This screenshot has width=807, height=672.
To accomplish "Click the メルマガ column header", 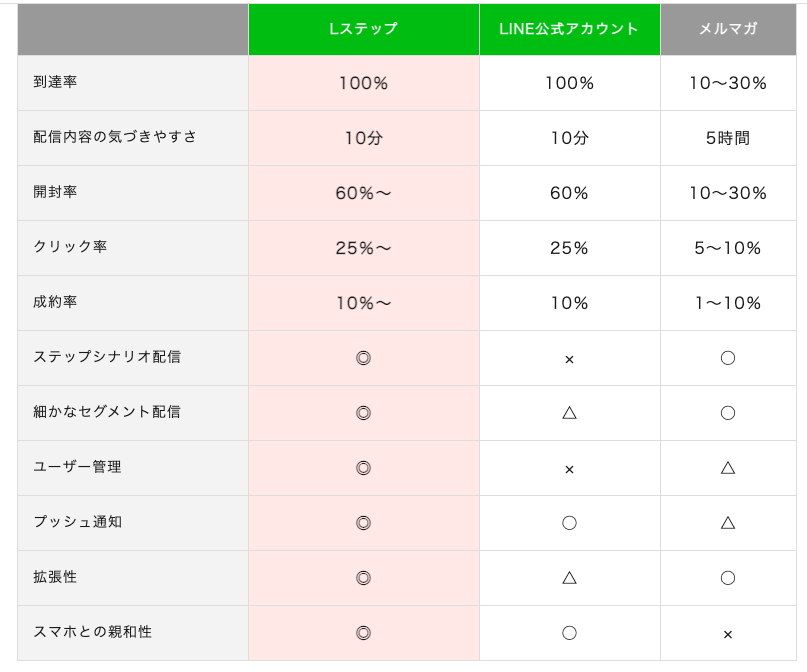I will tap(727, 29).
